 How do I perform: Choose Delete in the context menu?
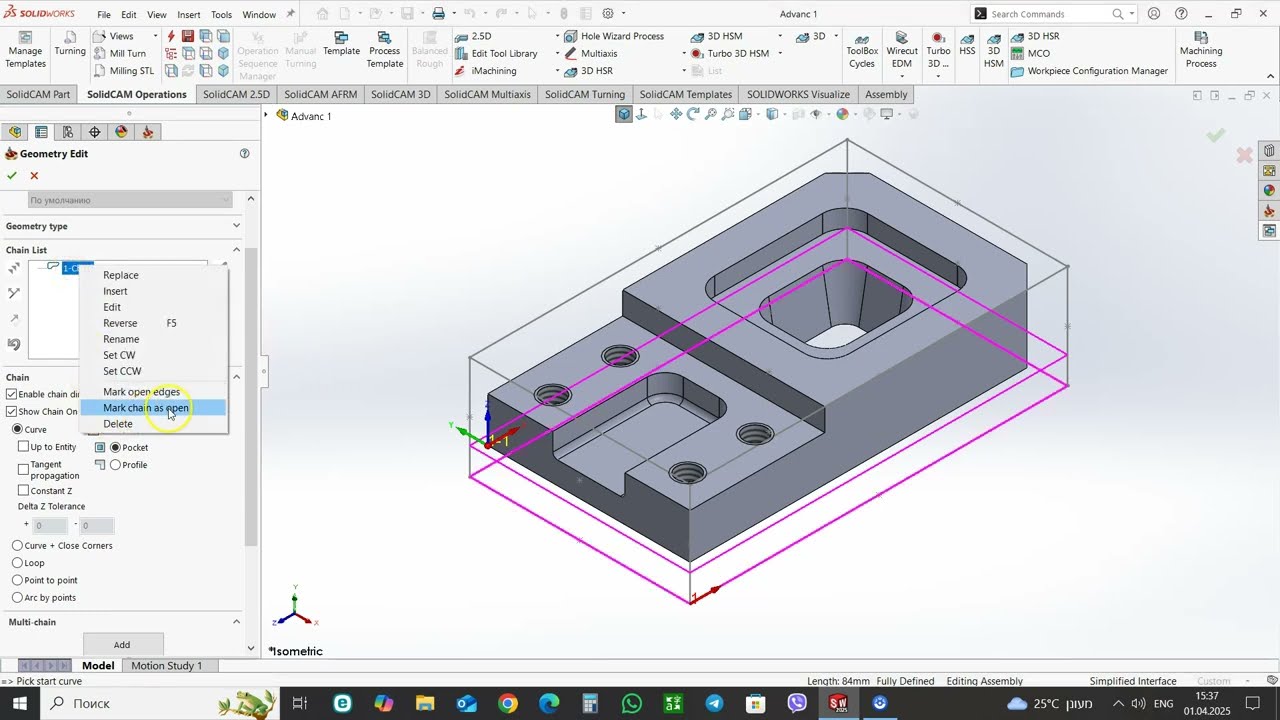point(118,424)
